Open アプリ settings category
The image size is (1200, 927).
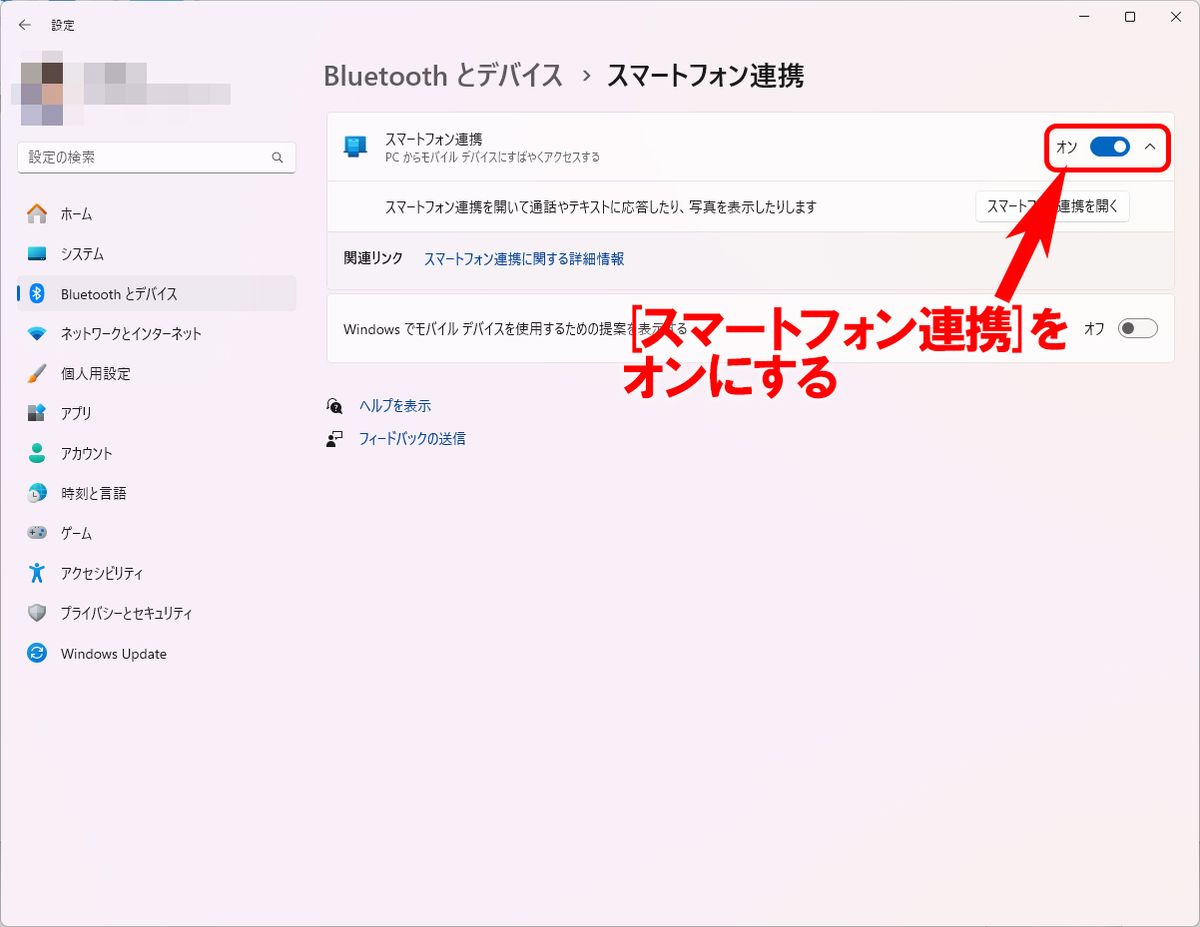[157, 413]
